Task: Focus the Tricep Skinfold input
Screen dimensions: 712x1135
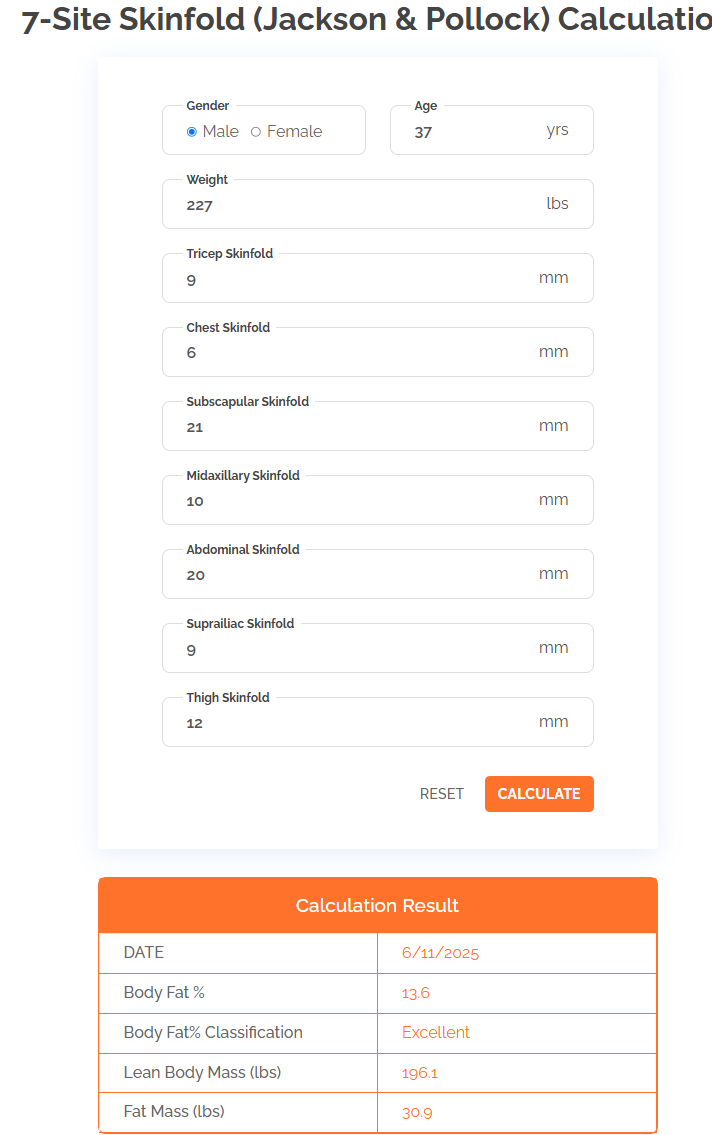Action: pos(378,278)
